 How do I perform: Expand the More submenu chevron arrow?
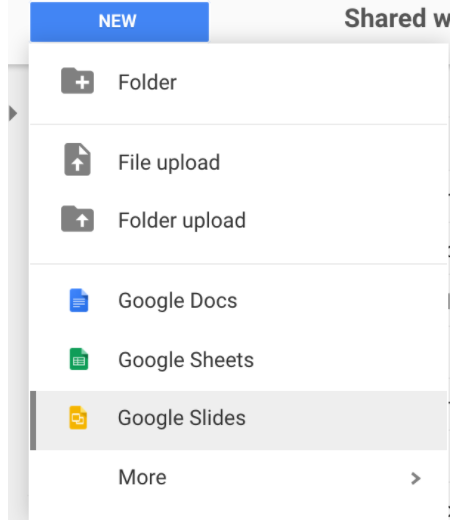pyautogui.click(x=416, y=478)
